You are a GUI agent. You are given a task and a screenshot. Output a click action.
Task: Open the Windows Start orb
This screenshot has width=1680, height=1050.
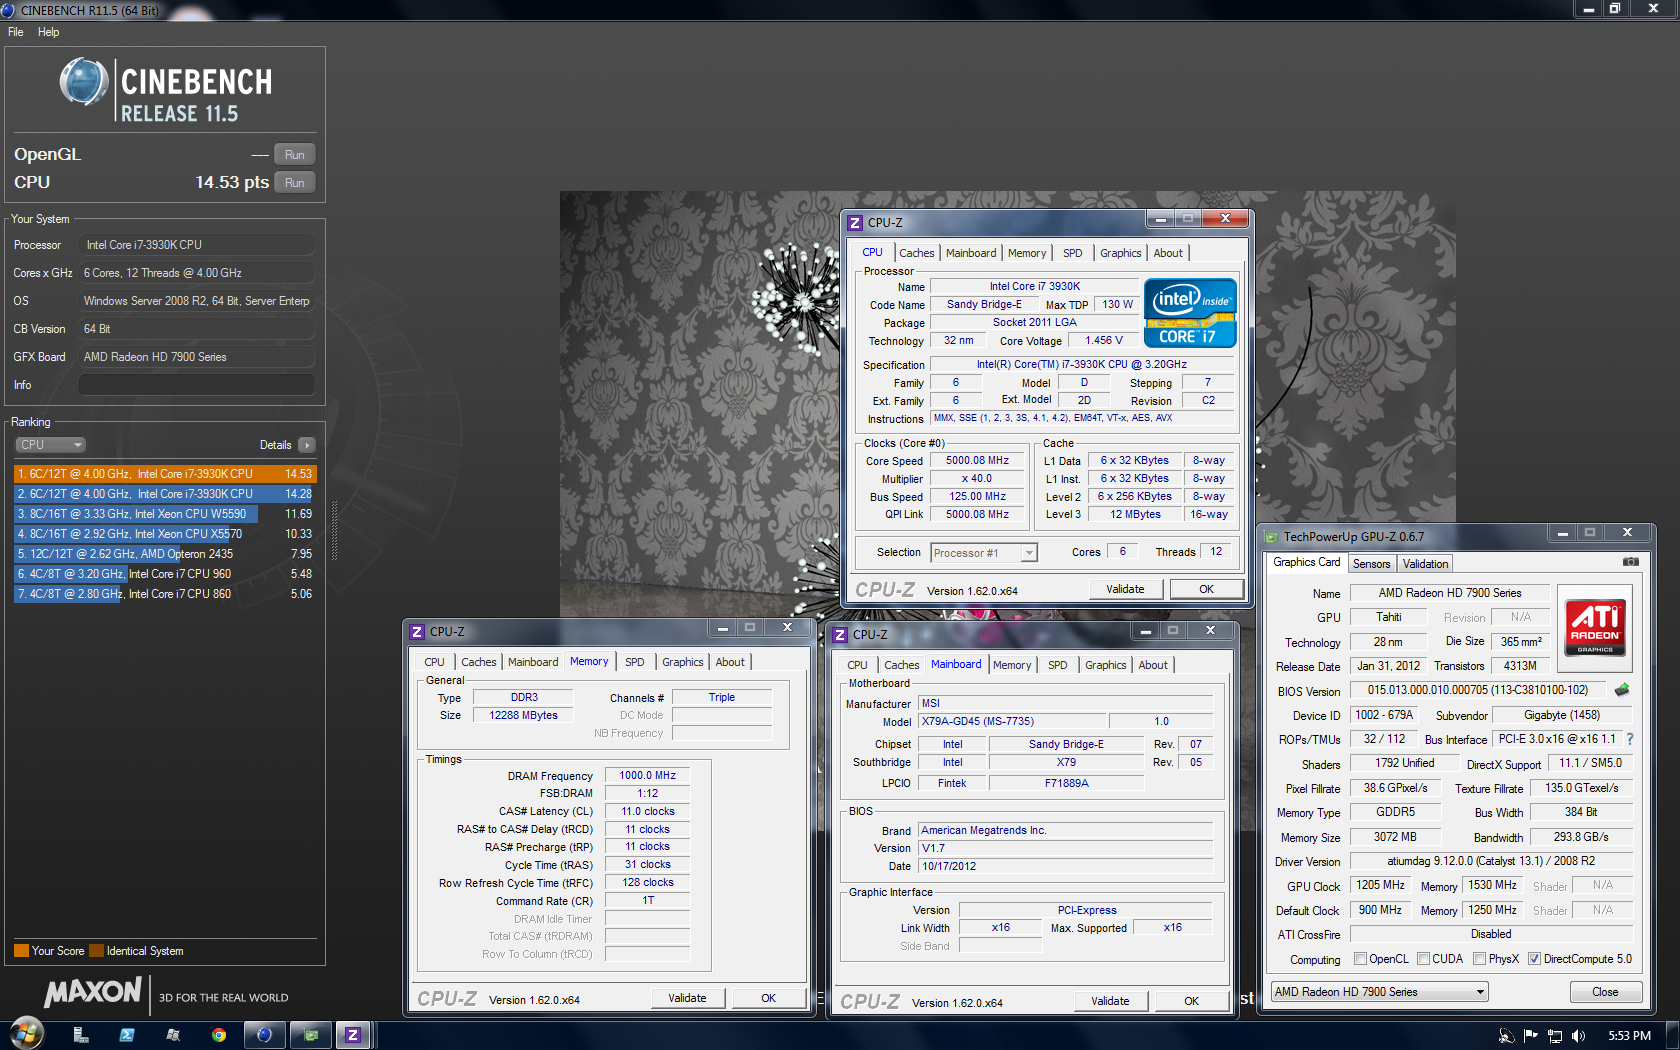[x=27, y=1034]
